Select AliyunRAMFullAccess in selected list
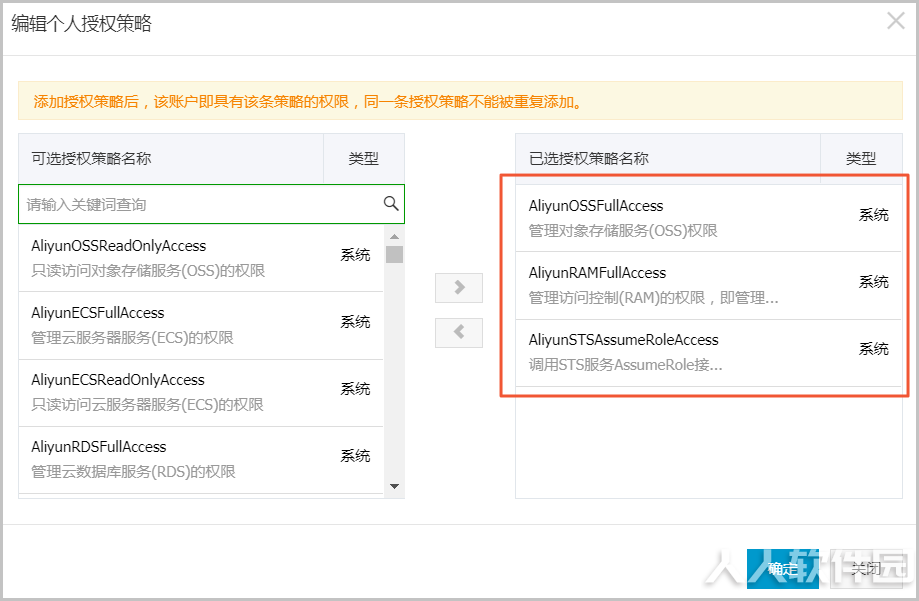 tap(709, 286)
